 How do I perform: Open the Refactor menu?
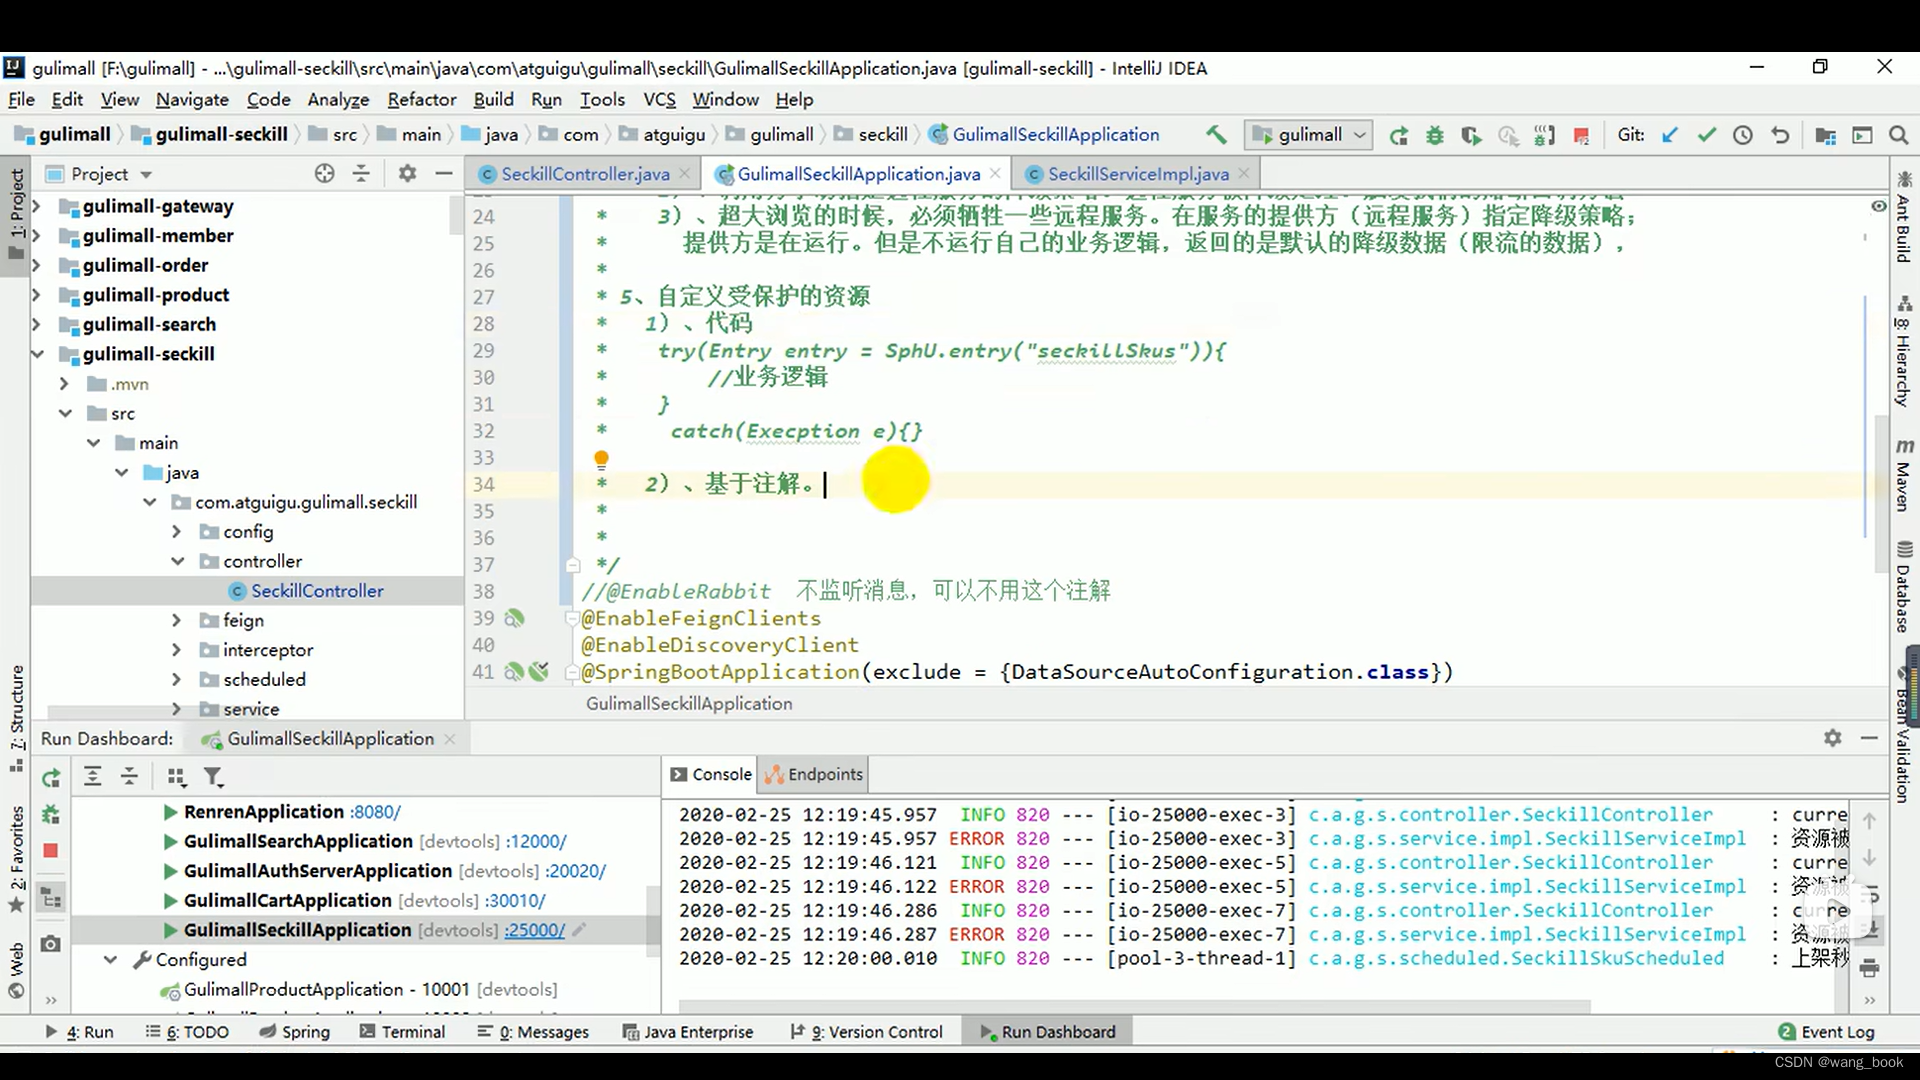(421, 99)
